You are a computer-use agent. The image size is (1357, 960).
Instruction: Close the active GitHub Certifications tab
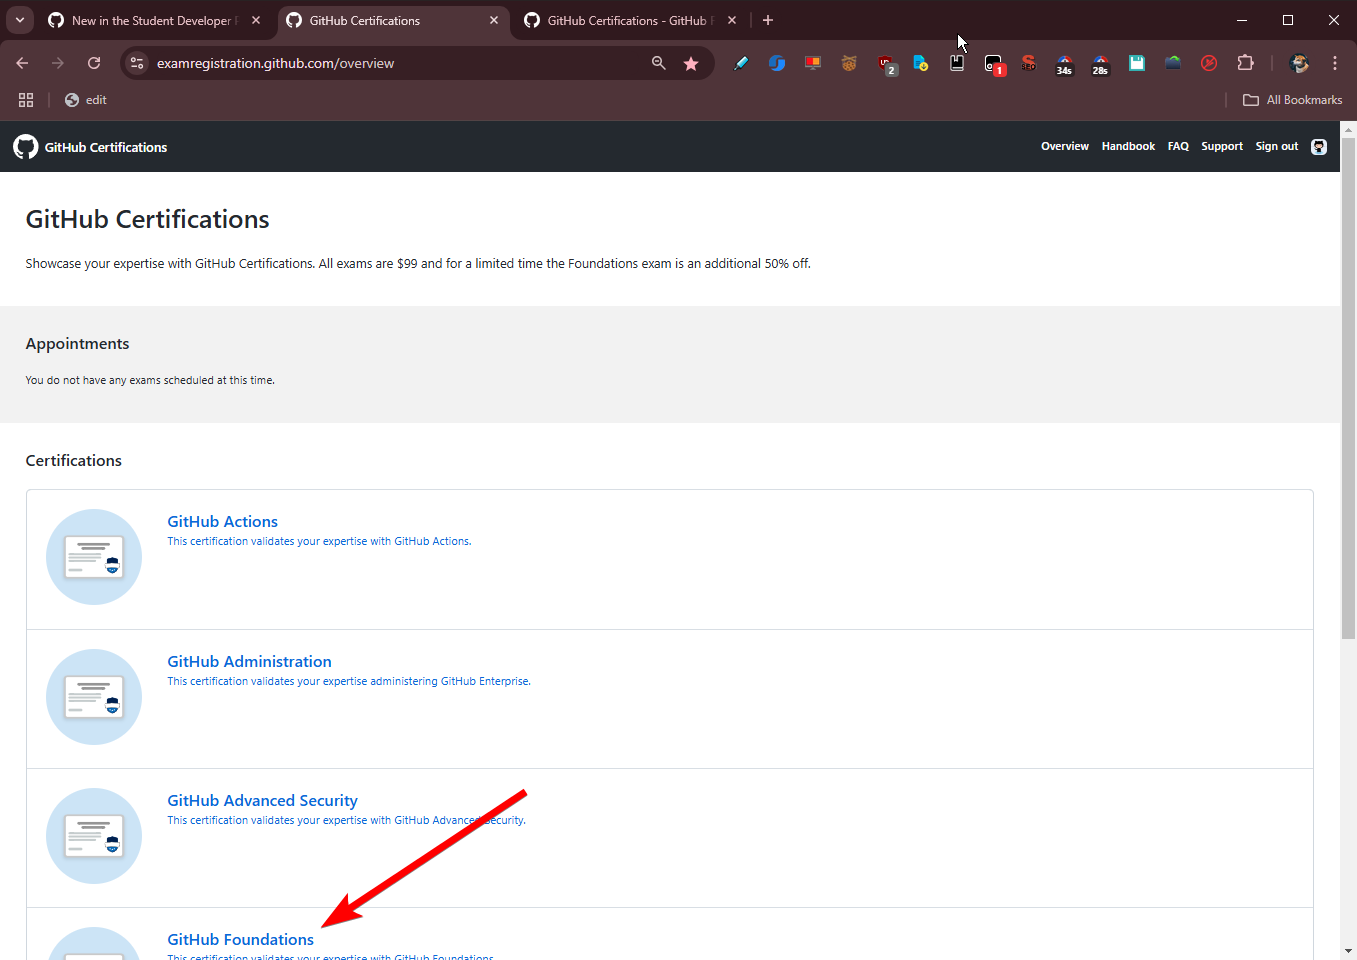[x=494, y=20]
